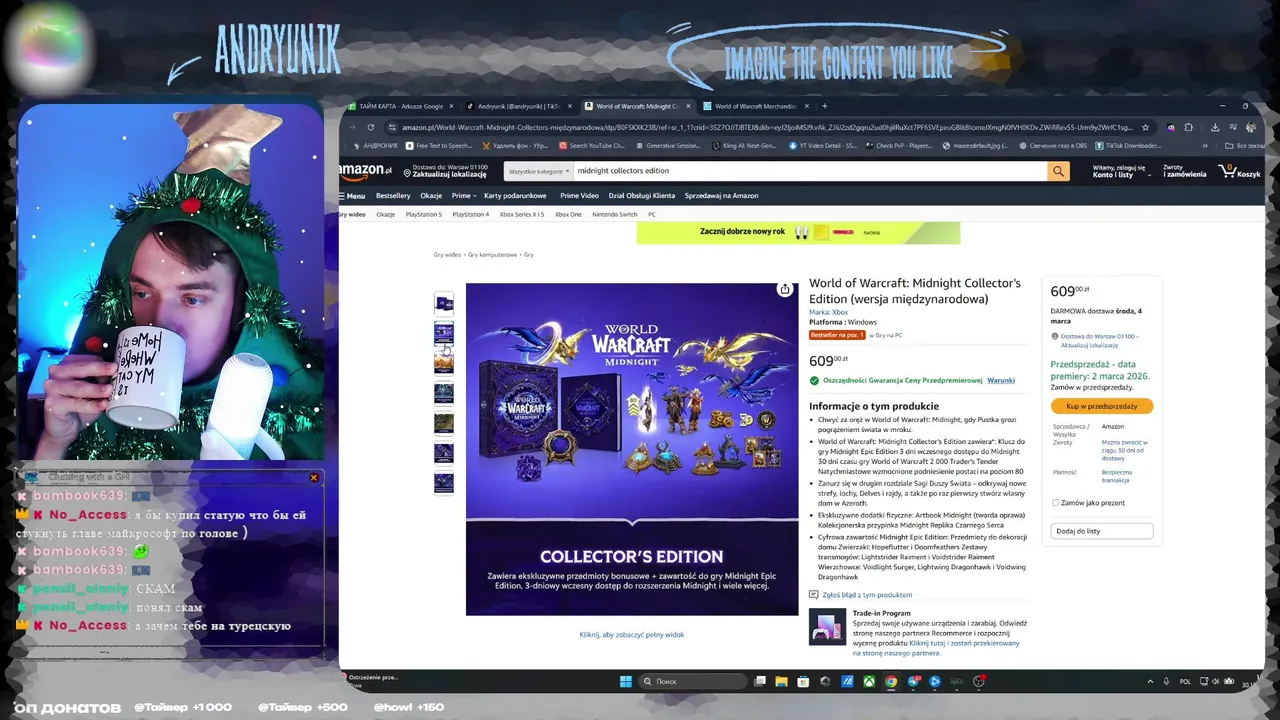Go to the Amazon.pl home logo
Image resolution: width=1280 pixels, height=720 pixels.
pyautogui.click(x=366, y=171)
